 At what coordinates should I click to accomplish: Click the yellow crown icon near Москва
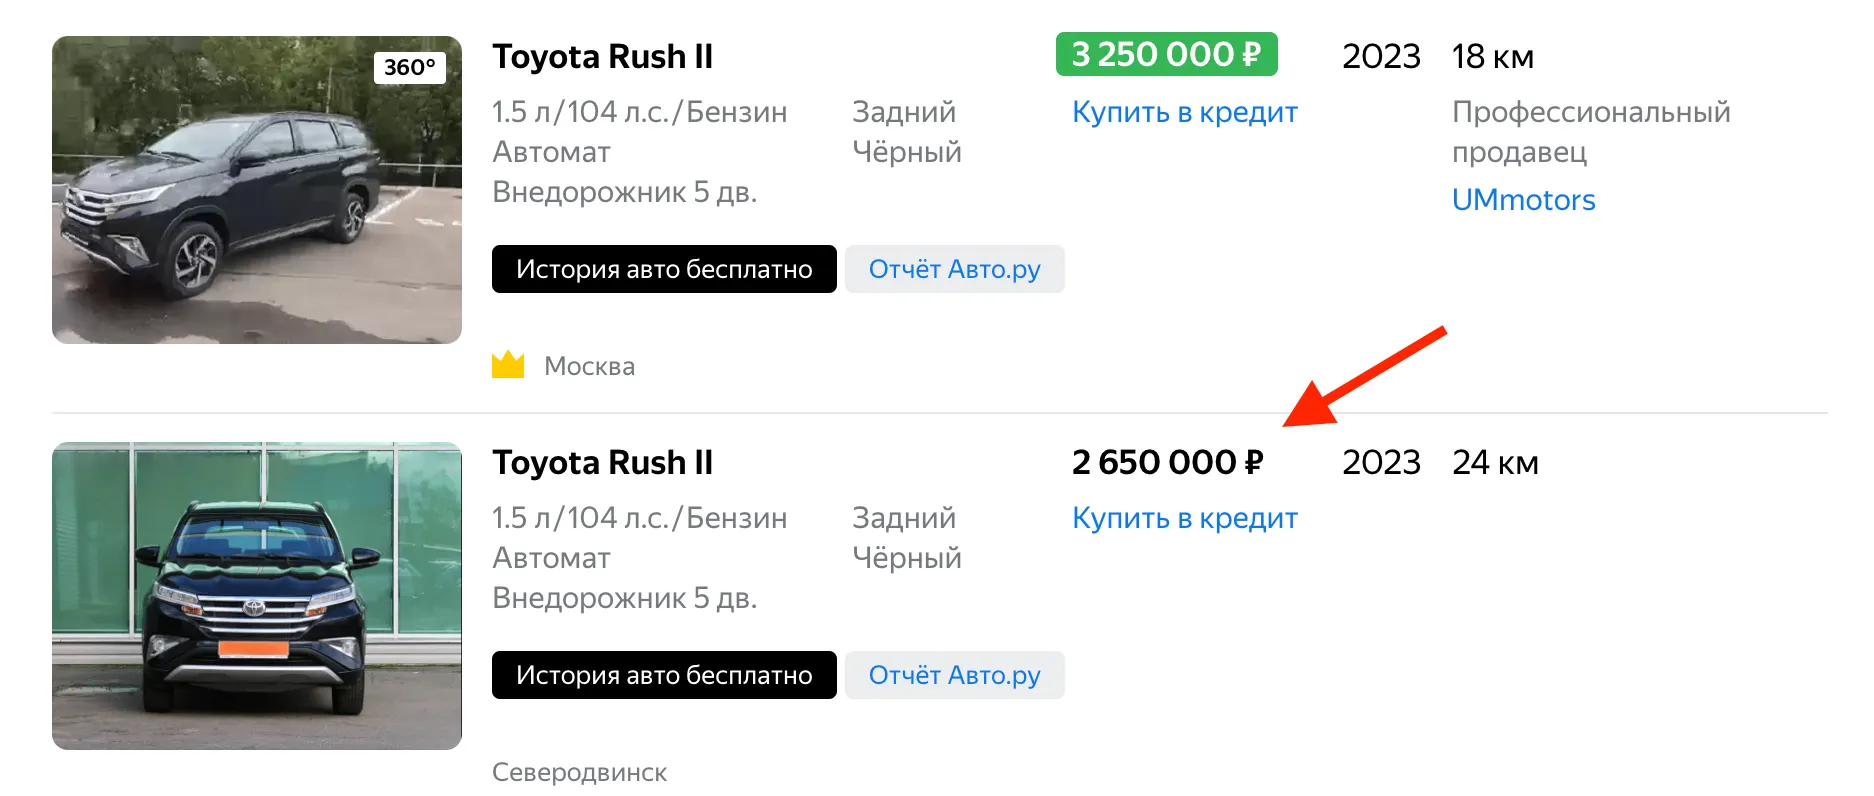pyautogui.click(x=508, y=365)
